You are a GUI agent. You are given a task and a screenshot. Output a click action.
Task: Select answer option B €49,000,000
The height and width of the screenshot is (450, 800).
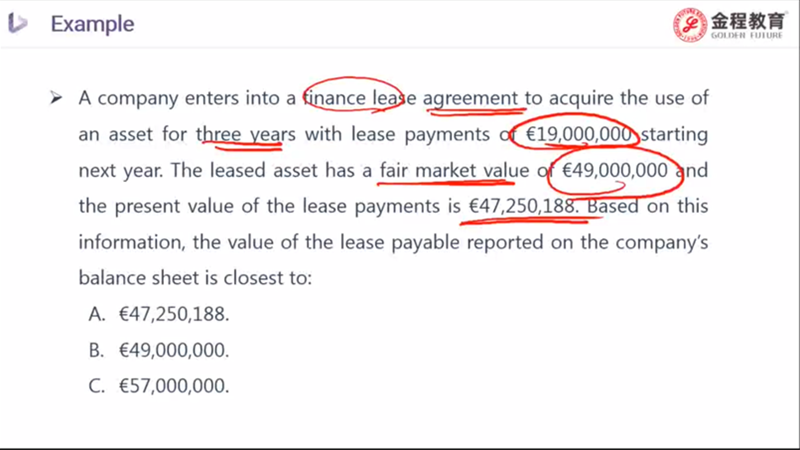pyautogui.click(x=159, y=350)
